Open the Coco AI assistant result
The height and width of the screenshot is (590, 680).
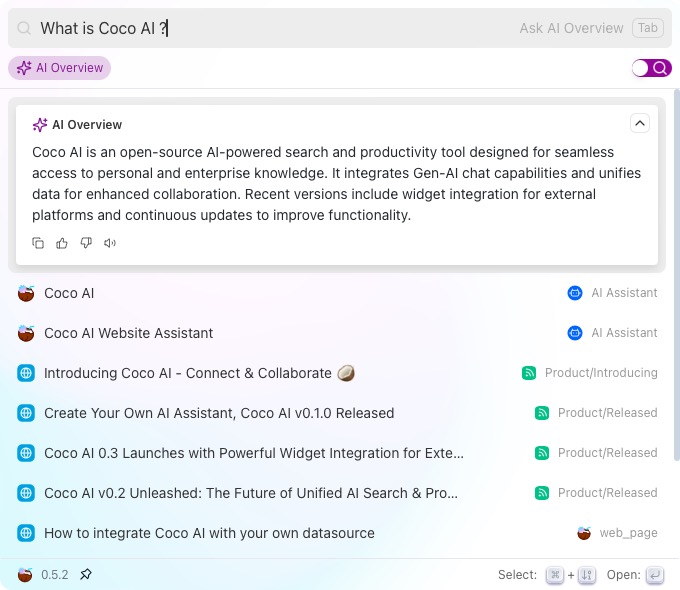337,293
